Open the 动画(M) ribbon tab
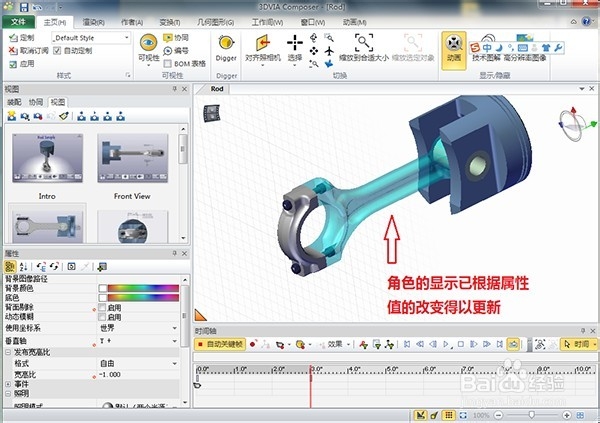 coord(354,22)
